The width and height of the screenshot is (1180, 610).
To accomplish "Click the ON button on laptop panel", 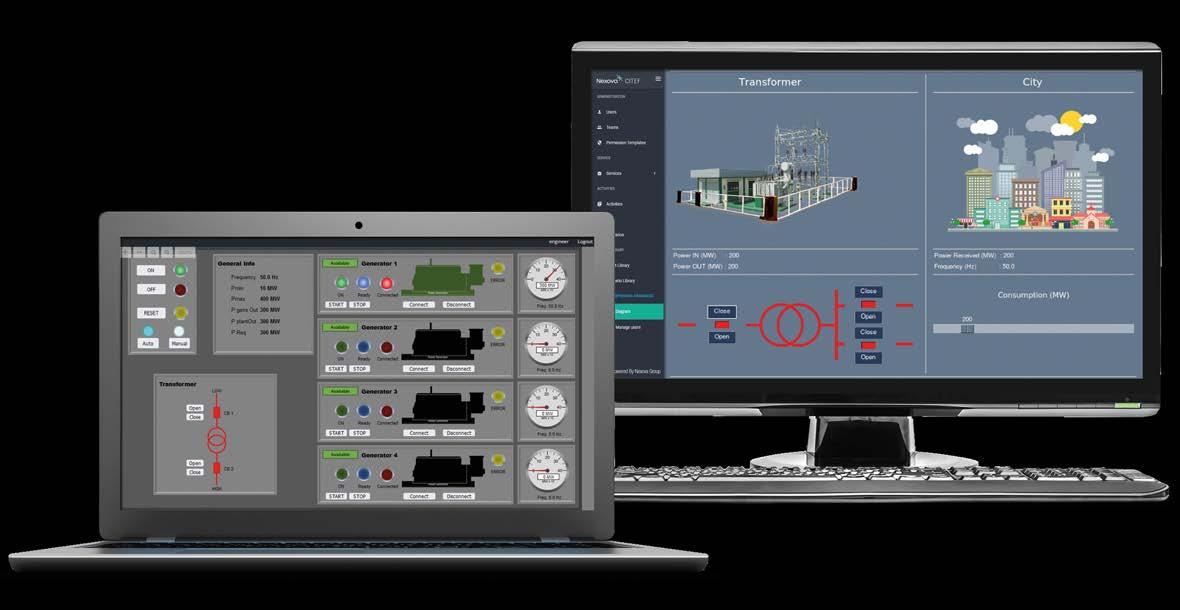I will pos(151,270).
